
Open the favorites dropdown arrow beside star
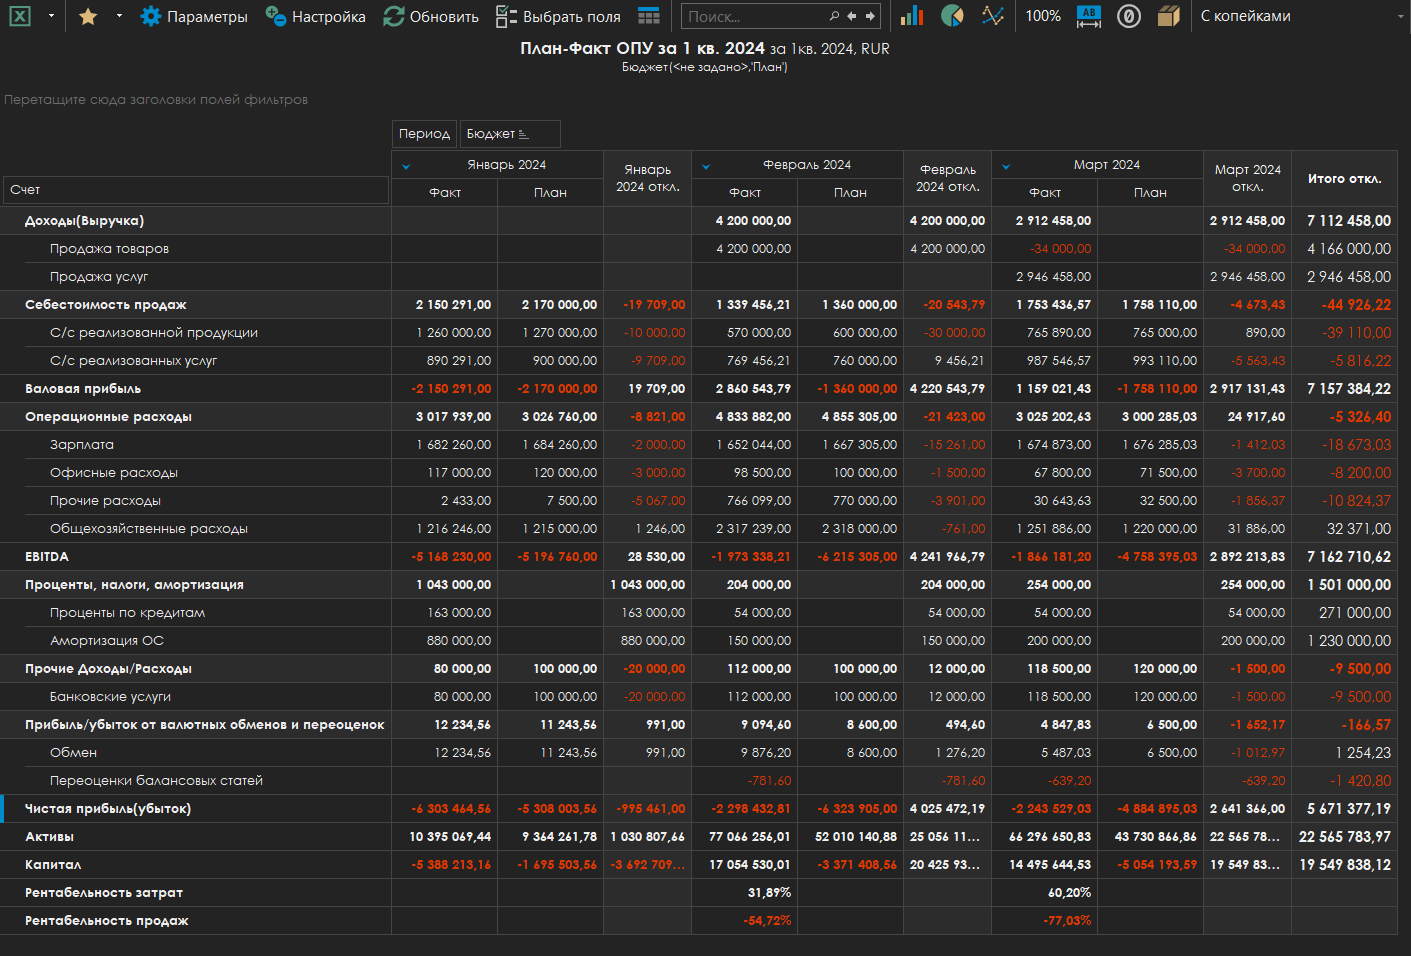coord(119,16)
